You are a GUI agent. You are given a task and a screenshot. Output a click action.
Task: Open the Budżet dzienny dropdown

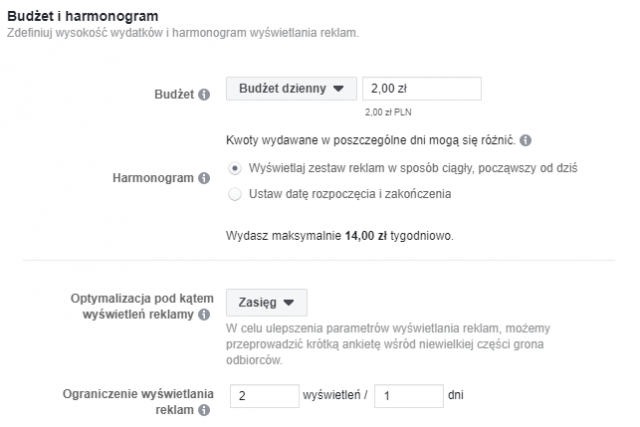tap(292, 89)
